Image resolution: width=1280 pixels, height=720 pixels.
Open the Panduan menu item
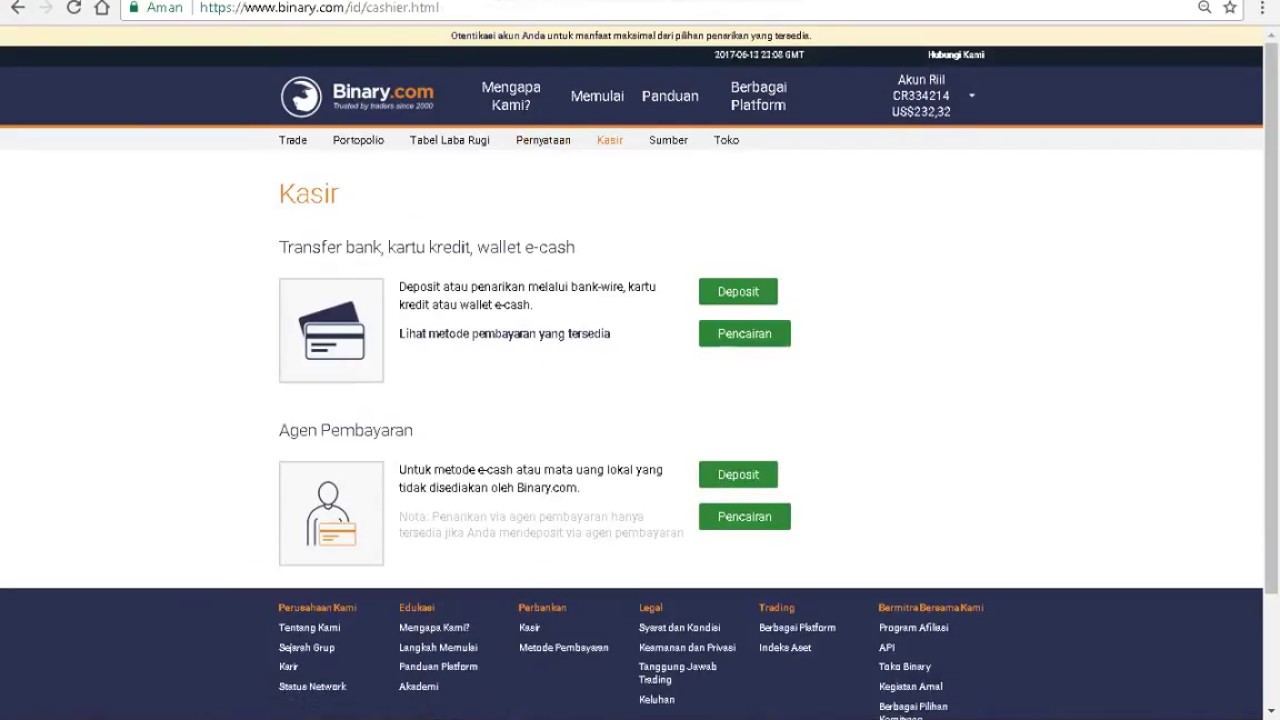pyautogui.click(x=670, y=96)
